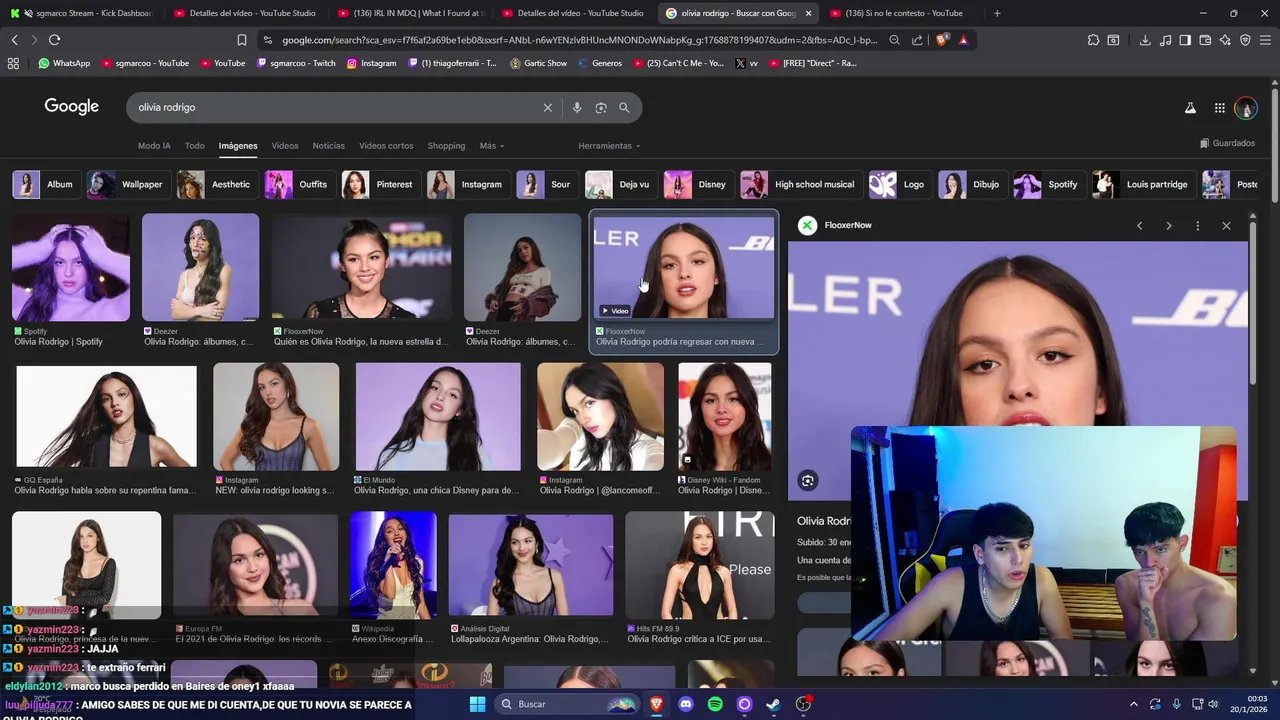Filter images by the Deja vu chip
This screenshot has height=720, width=1280.
coord(619,185)
